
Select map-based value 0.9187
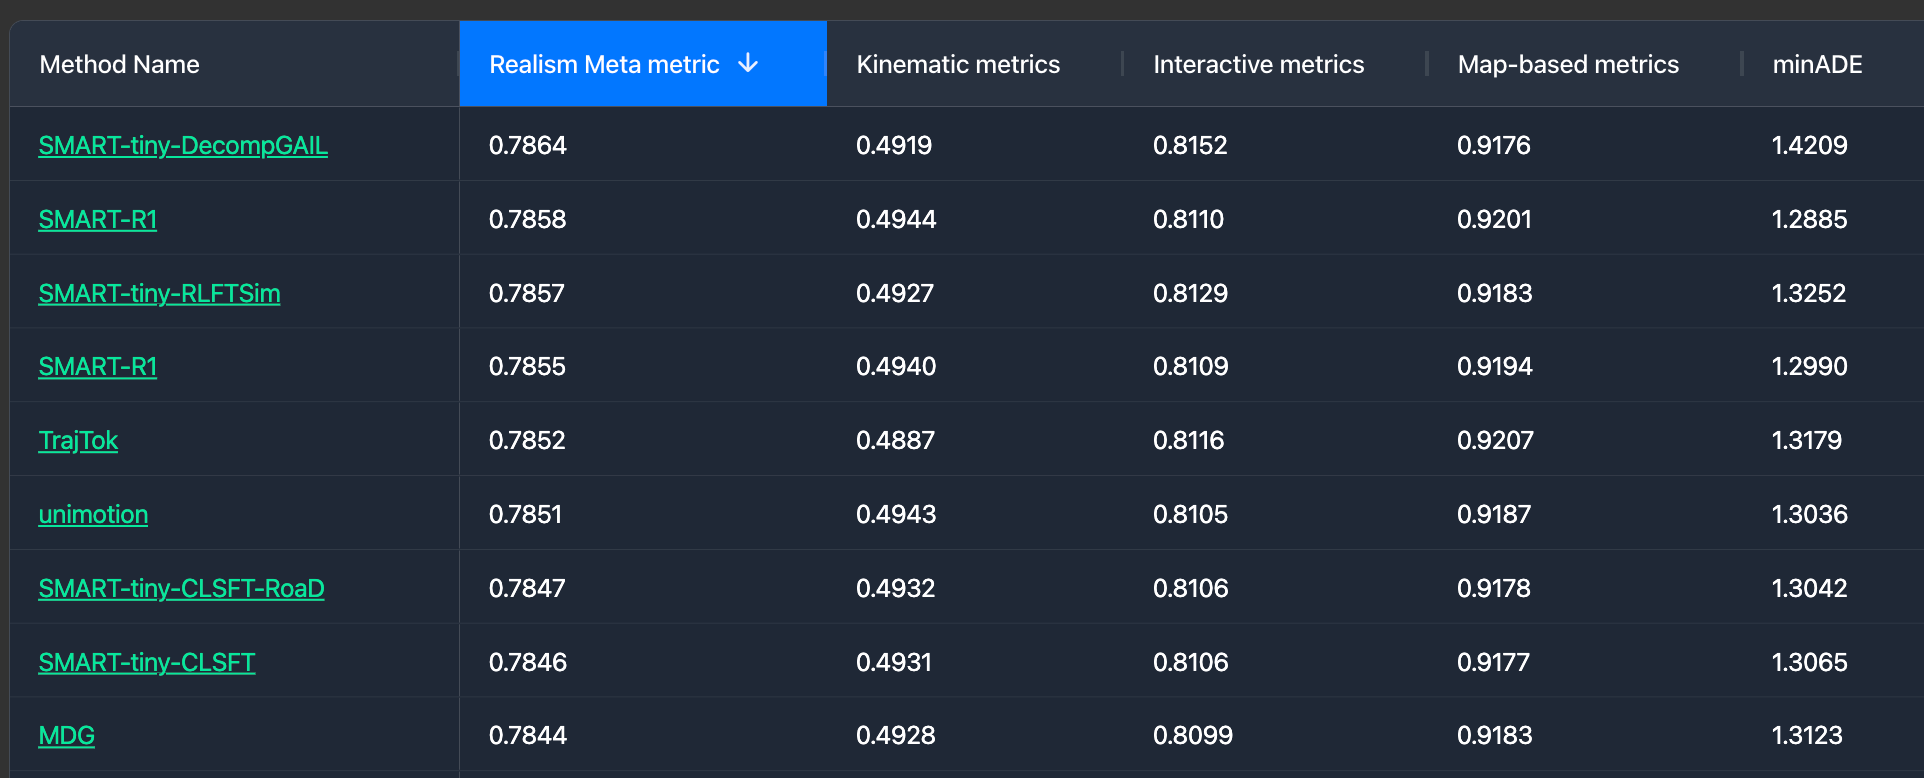(1494, 515)
